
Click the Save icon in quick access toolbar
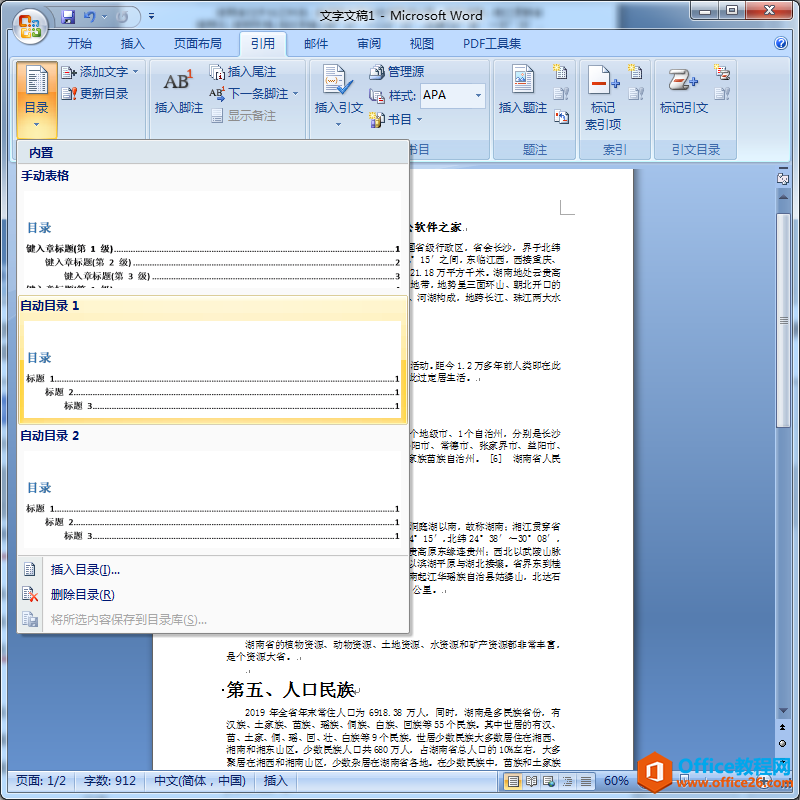68,17
